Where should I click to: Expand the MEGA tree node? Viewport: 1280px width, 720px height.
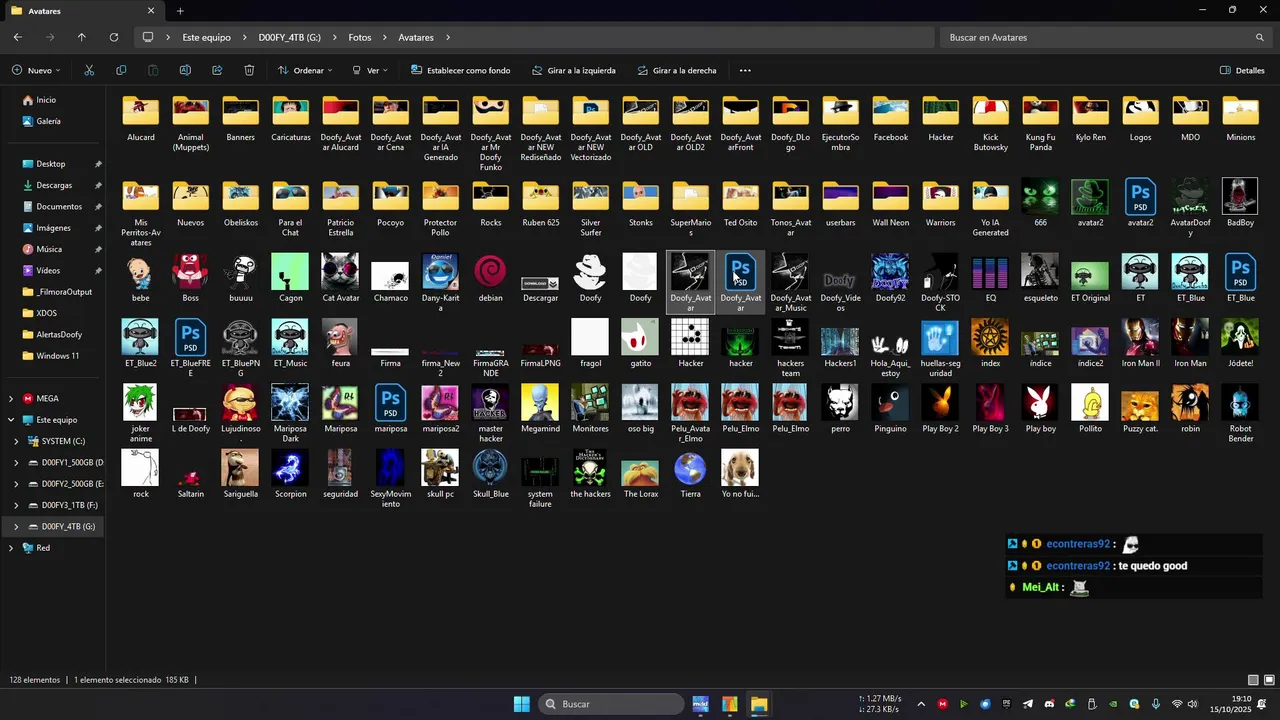coord(11,398)
